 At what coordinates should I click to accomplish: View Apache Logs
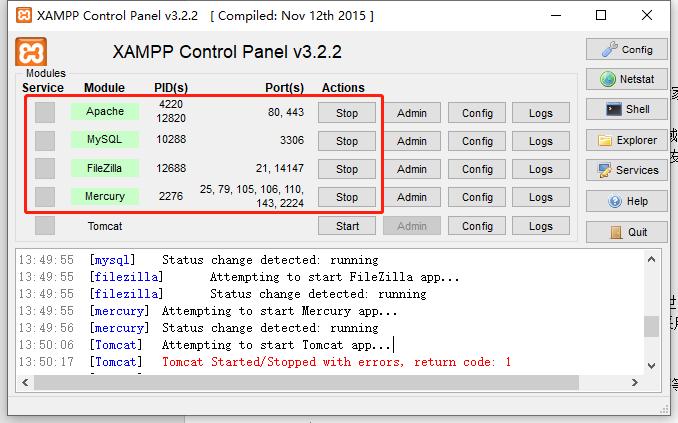pyautogui.click(x=541, y=113)
